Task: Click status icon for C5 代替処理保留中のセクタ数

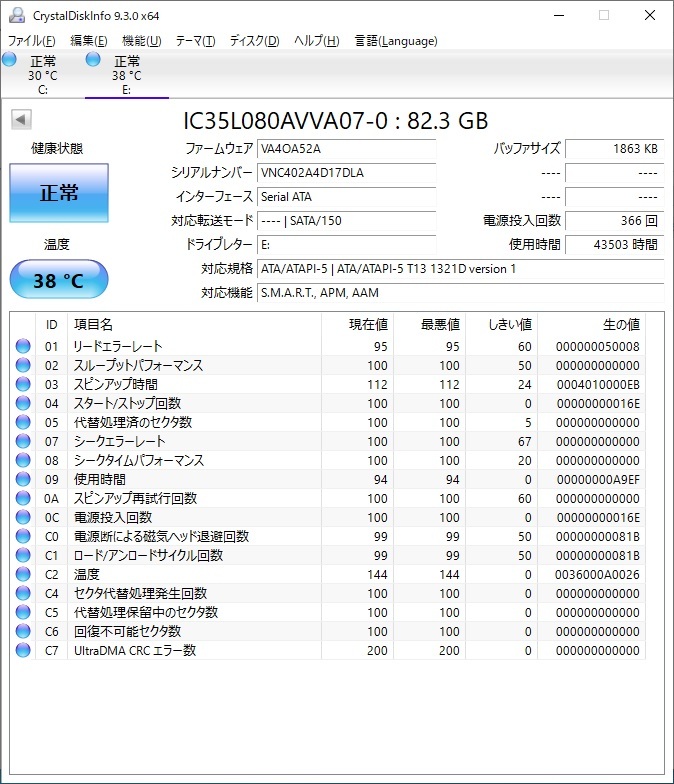Action: 23,612
